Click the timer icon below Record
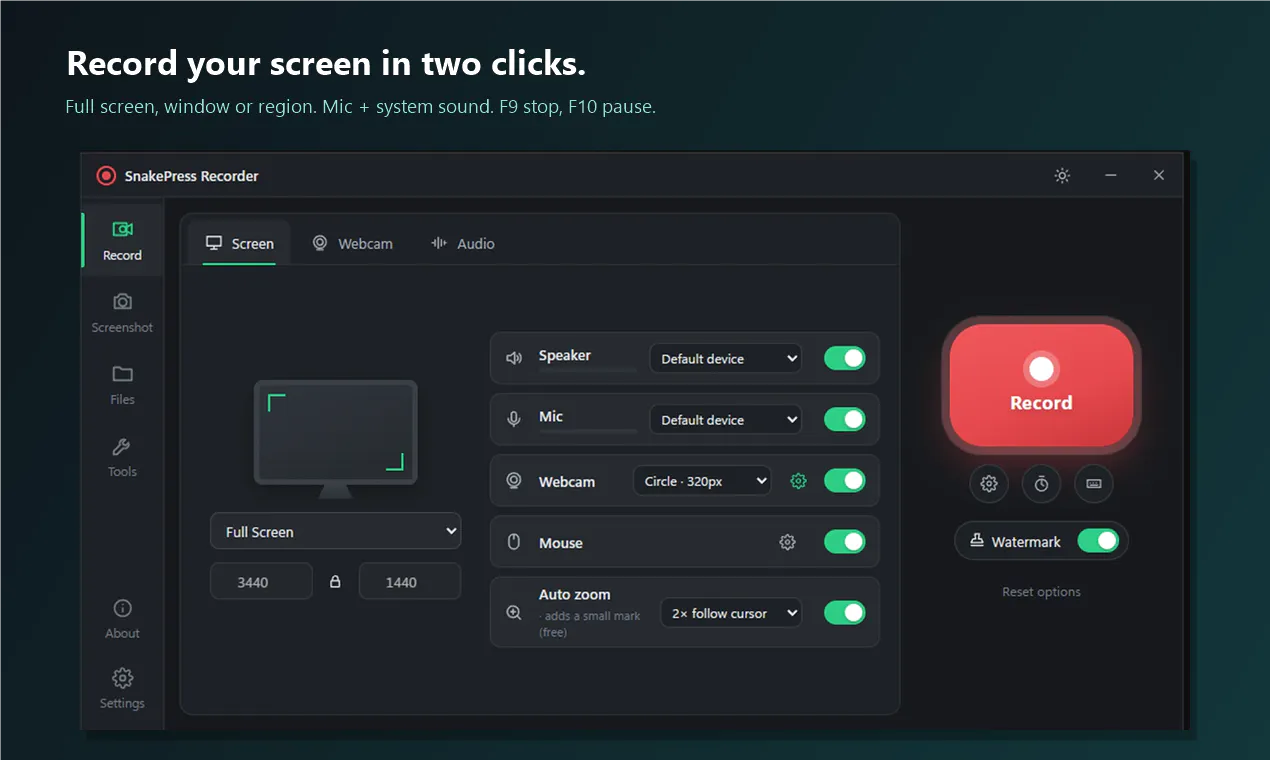 [1041, 484]
